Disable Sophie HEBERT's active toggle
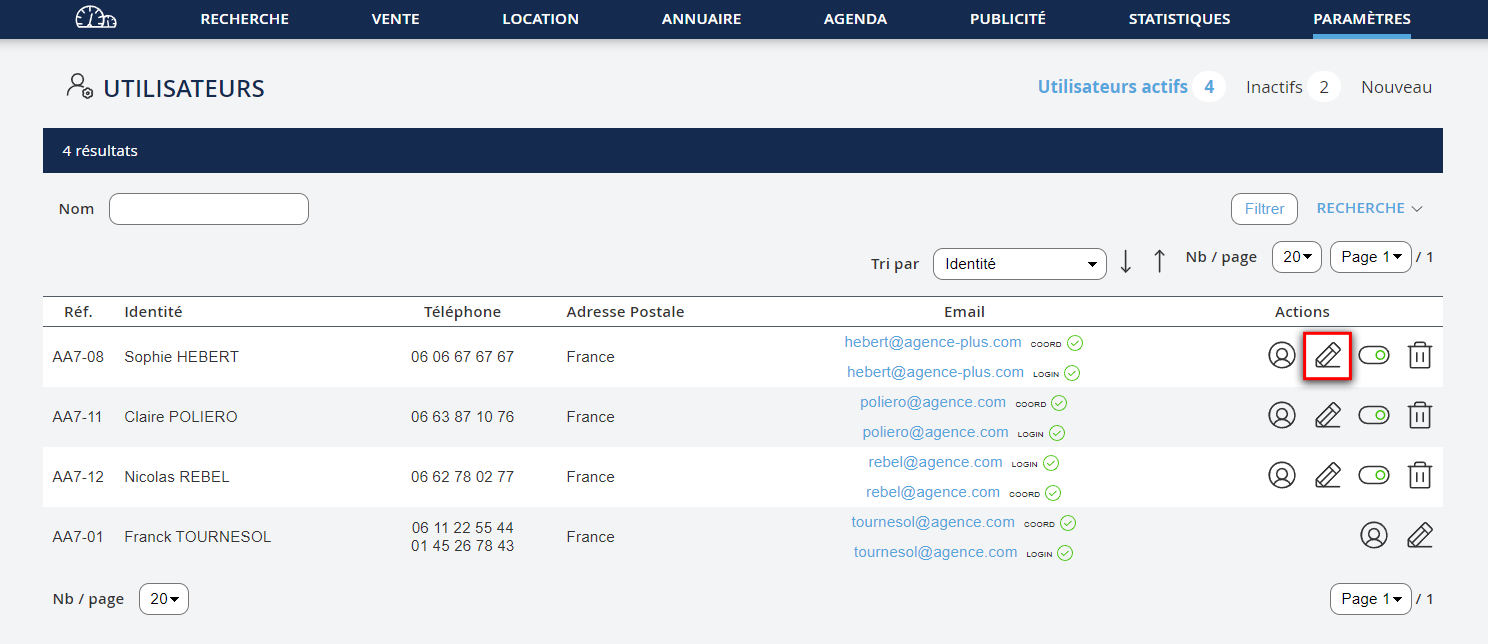 (x=1374, y=356)
